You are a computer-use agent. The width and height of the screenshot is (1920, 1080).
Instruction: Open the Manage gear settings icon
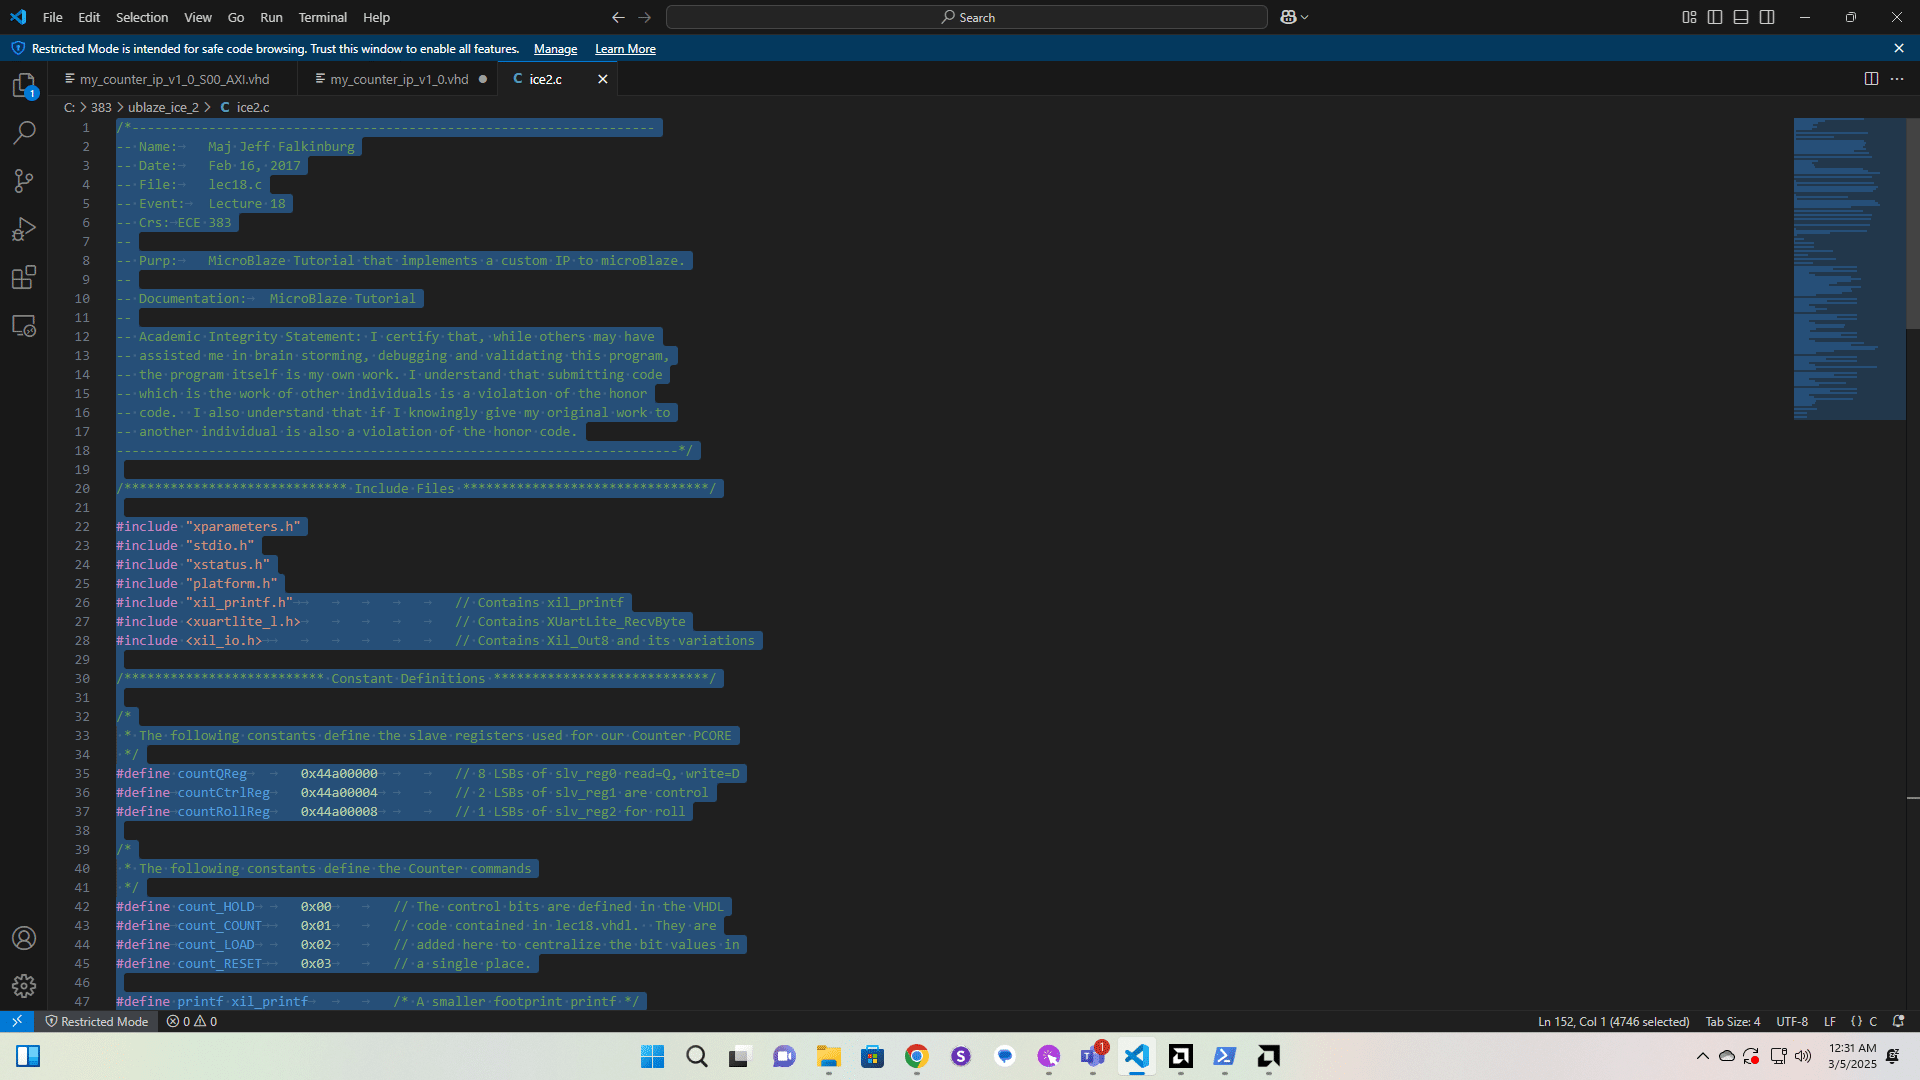point(24,986)
